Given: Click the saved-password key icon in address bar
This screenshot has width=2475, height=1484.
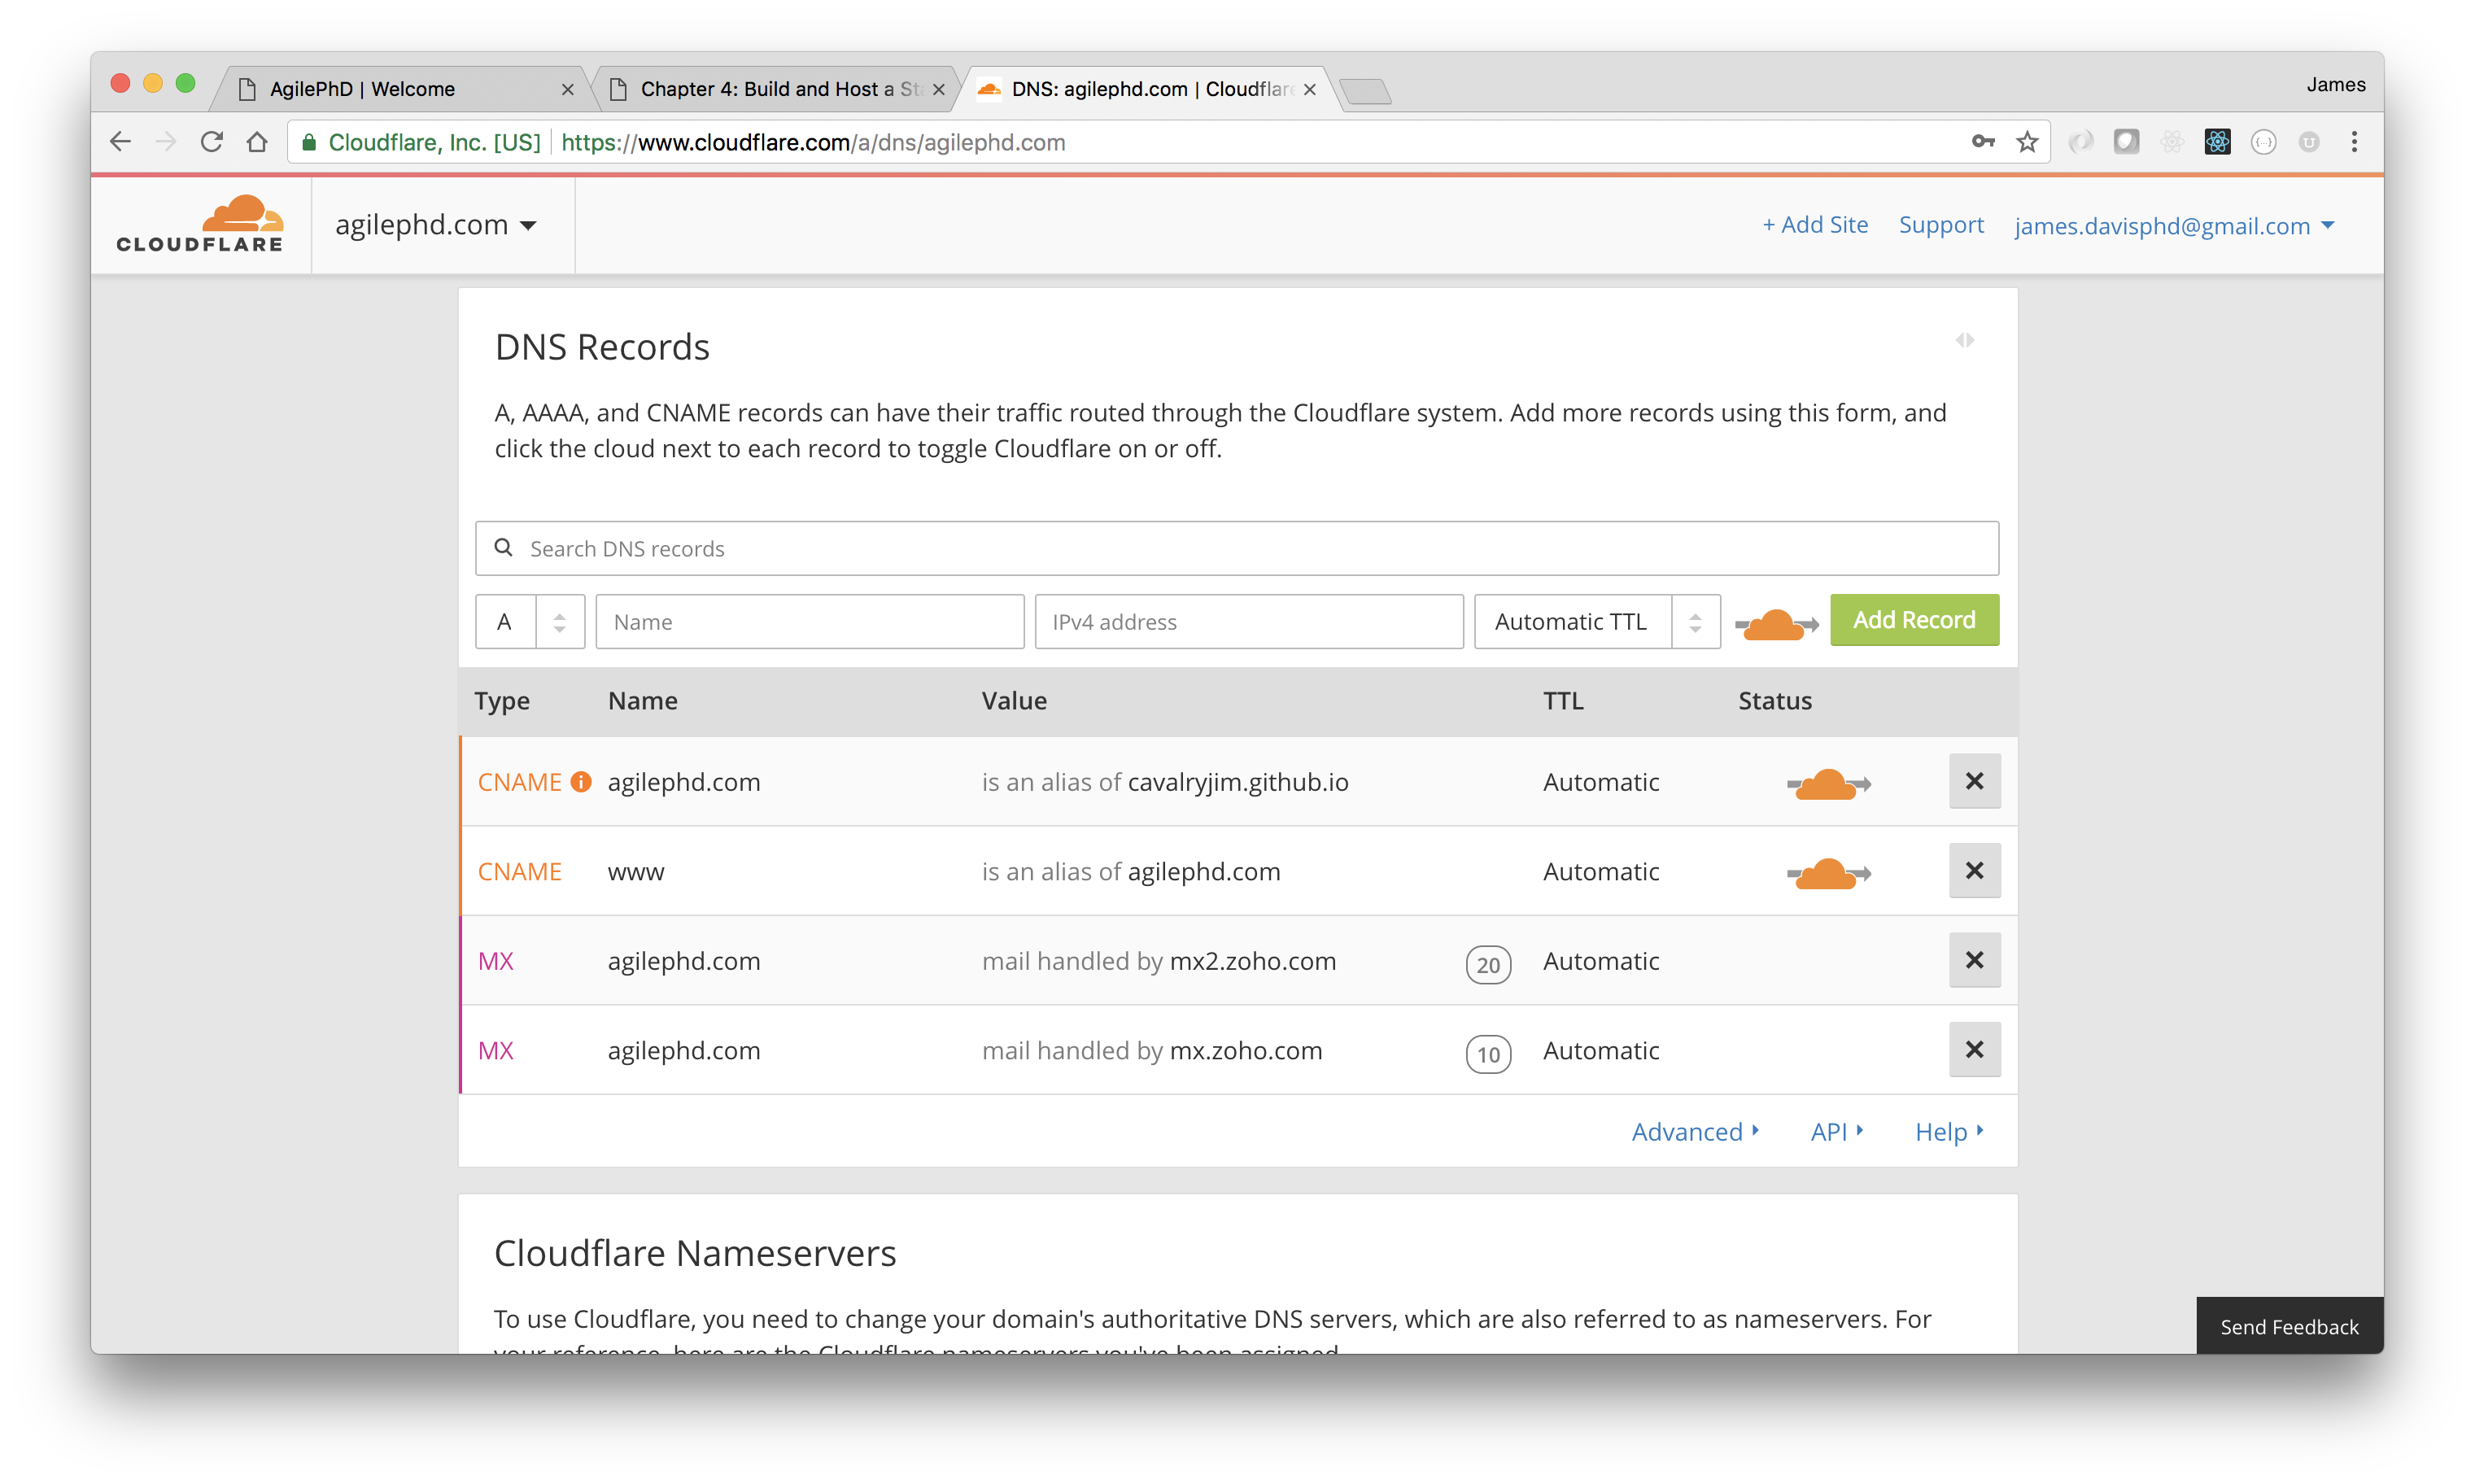Looking at the screenshot, I should 1983,142.
